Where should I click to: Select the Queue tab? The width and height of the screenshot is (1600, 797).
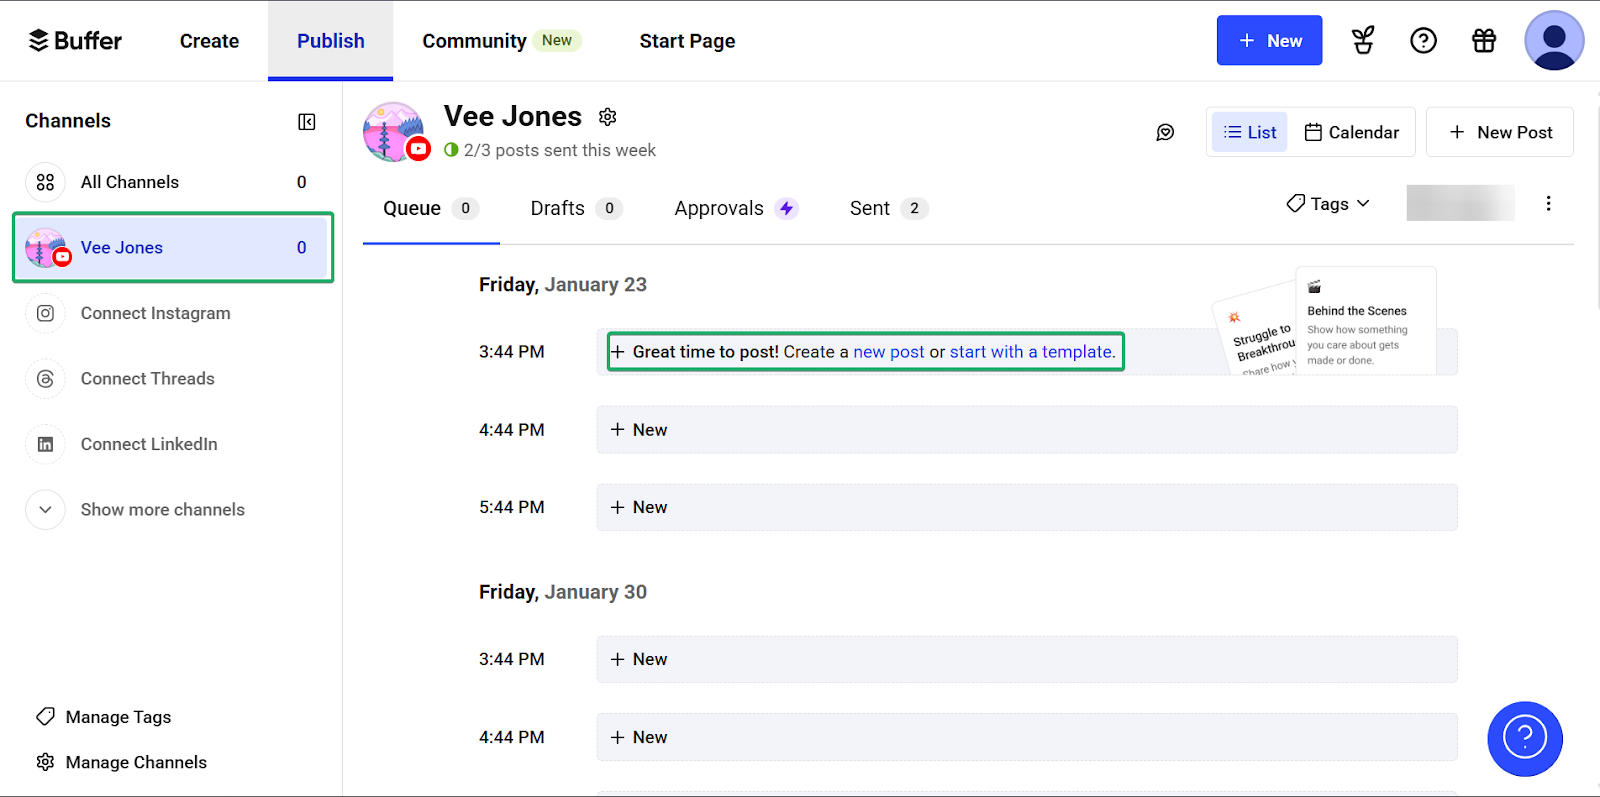(x=431, y=208)
